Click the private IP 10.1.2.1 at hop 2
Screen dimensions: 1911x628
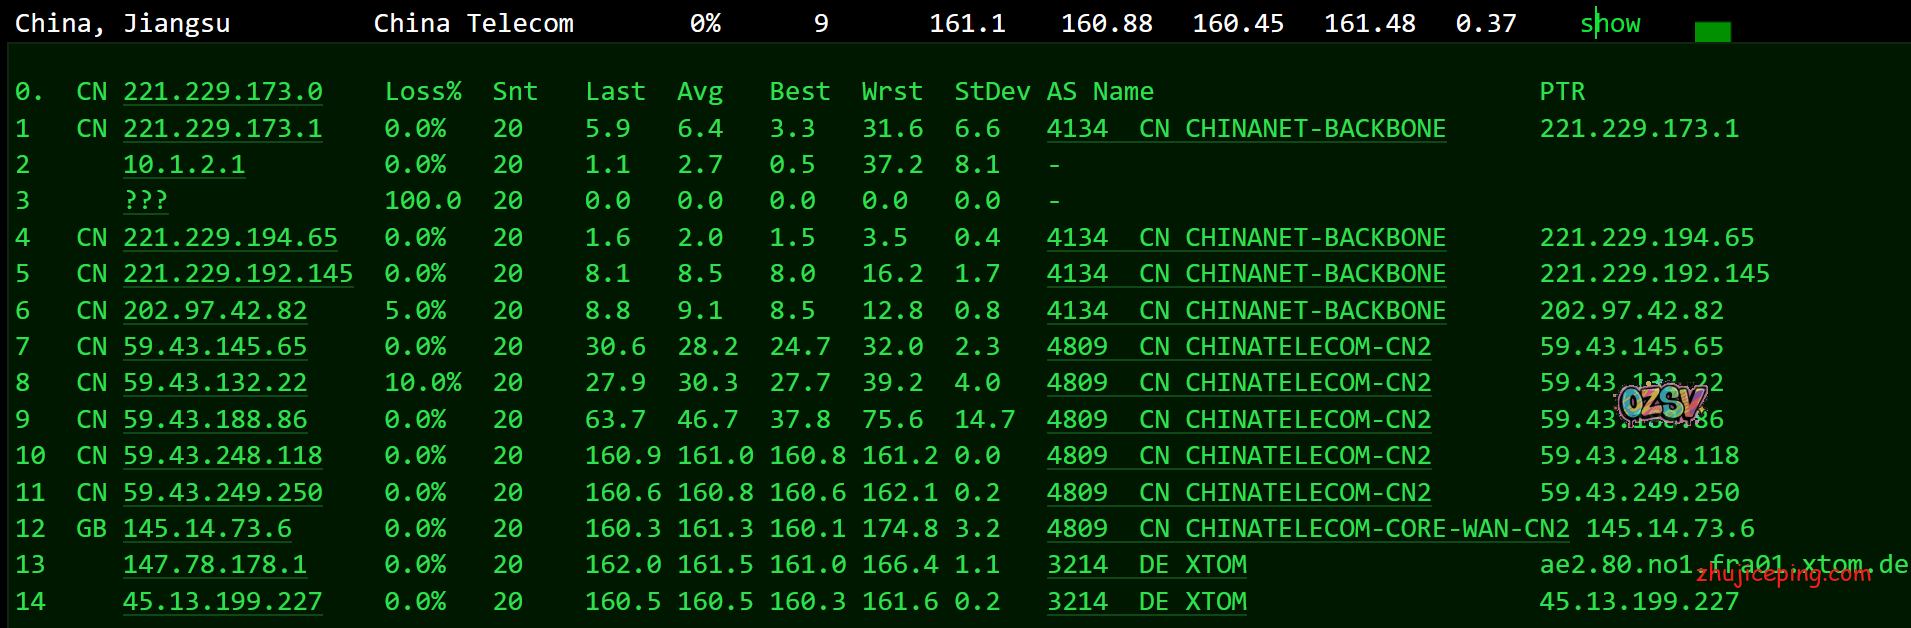click(184, 165)
